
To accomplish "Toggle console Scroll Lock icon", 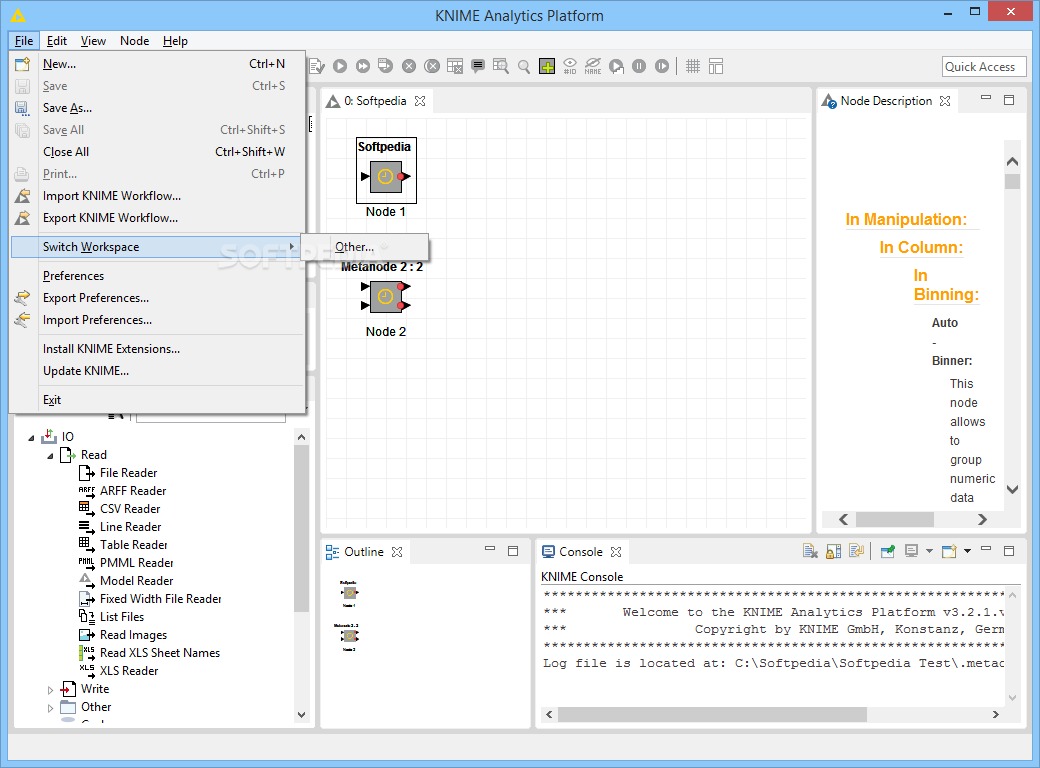I will click(x=833, y=551).
